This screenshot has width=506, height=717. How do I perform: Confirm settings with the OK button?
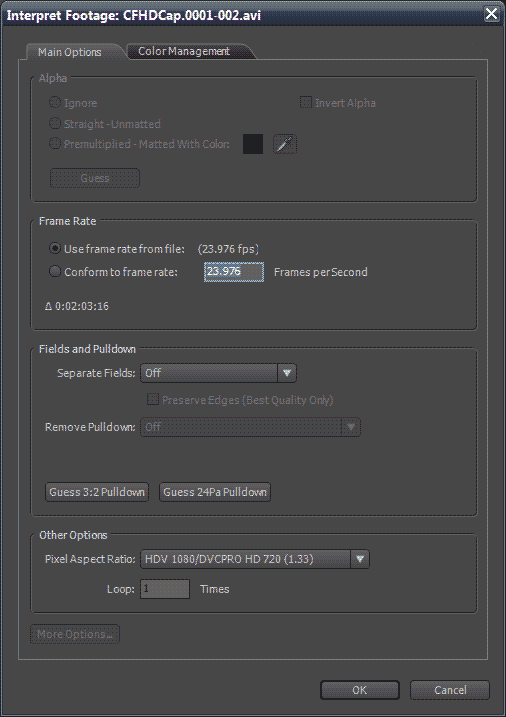pos(360,690)
